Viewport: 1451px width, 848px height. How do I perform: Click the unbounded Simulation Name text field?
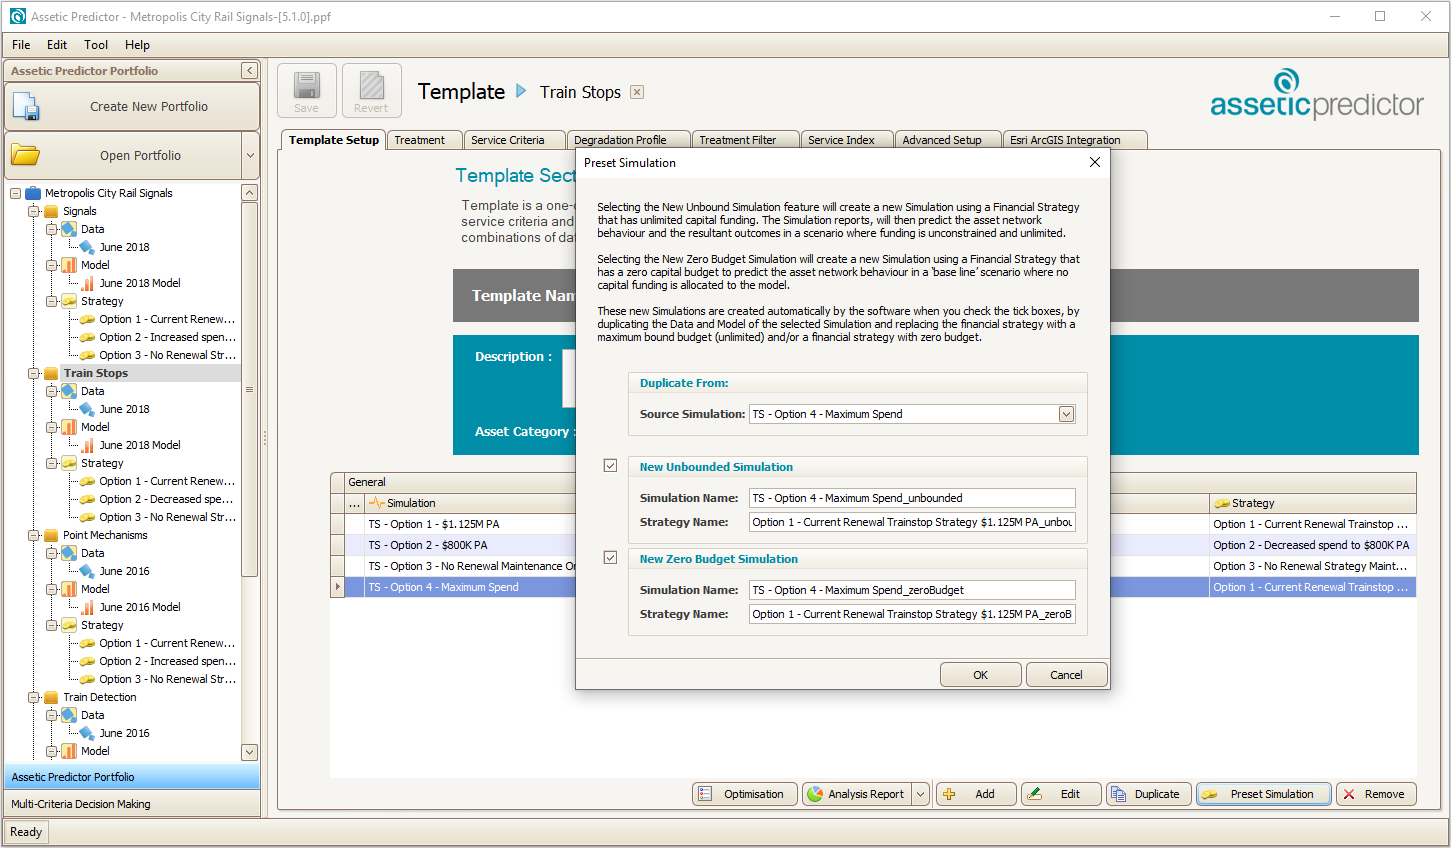coord(911,498)
